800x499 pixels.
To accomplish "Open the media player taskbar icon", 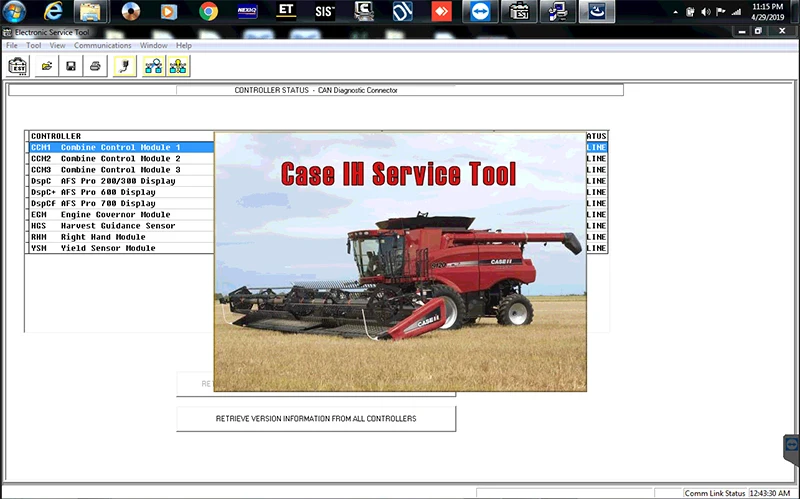I will pyautogui.click(x=169, y=11).
